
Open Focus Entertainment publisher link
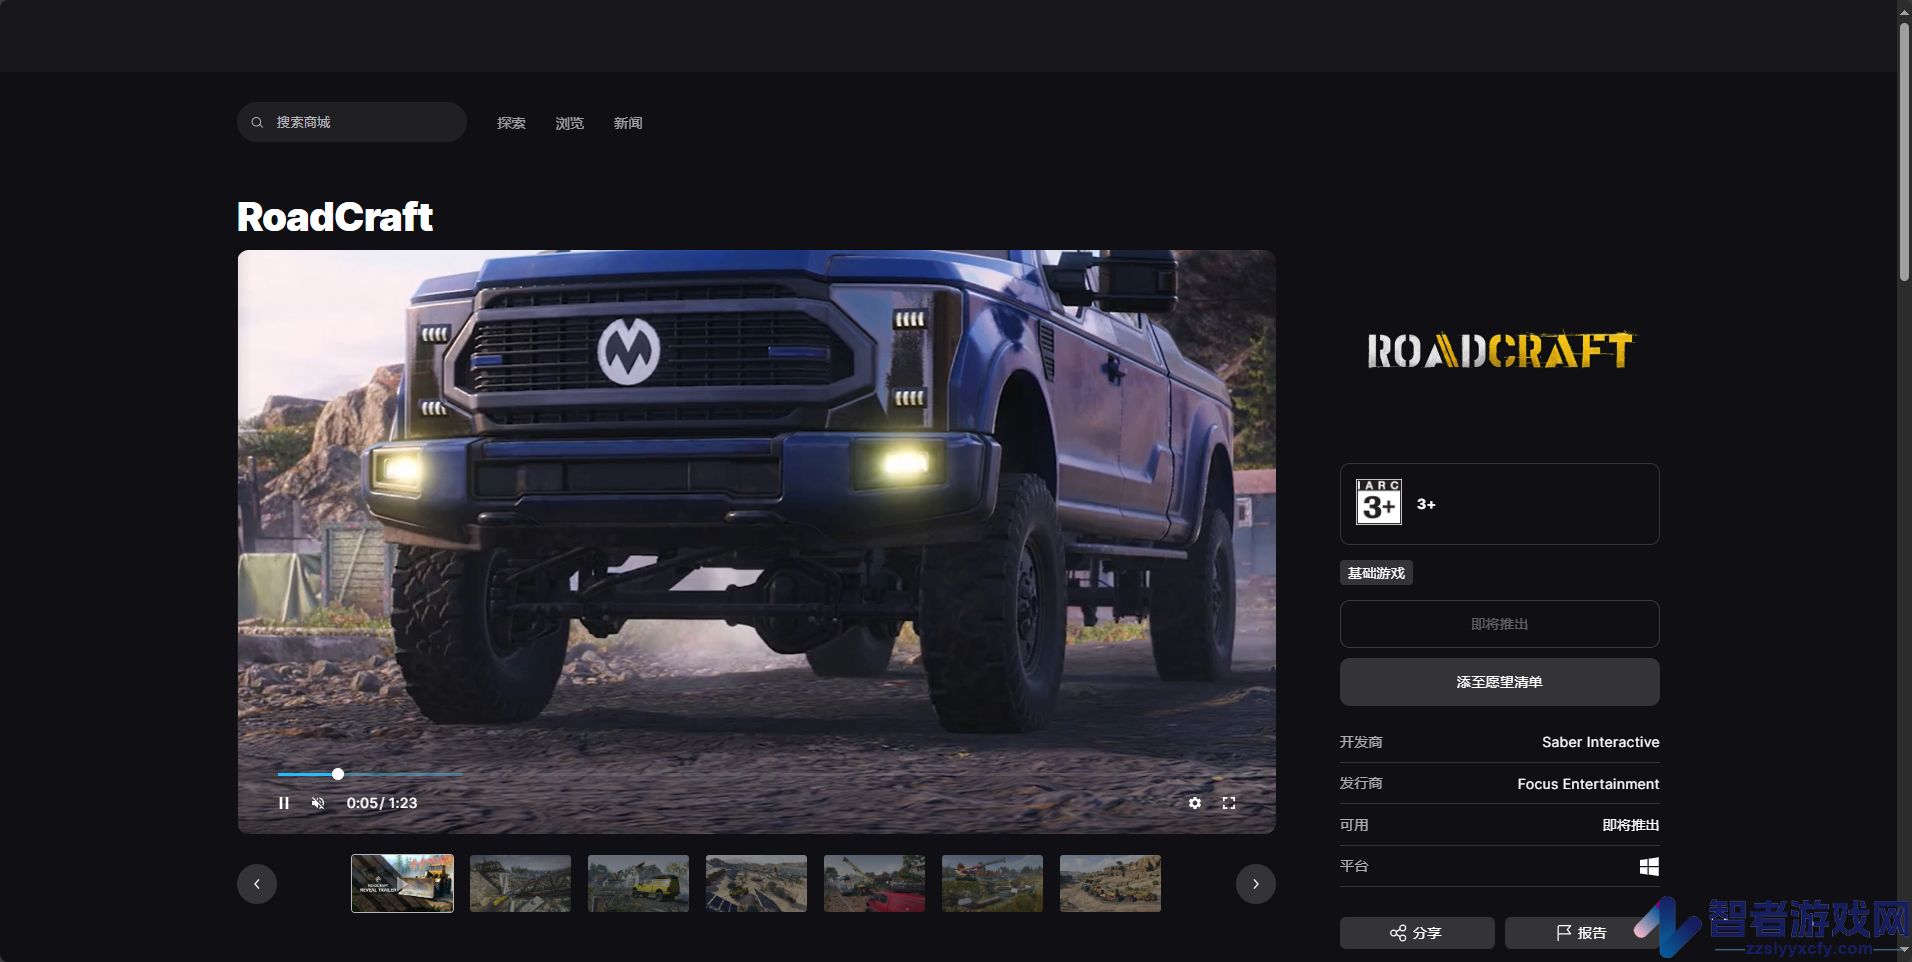point(1588,784)
